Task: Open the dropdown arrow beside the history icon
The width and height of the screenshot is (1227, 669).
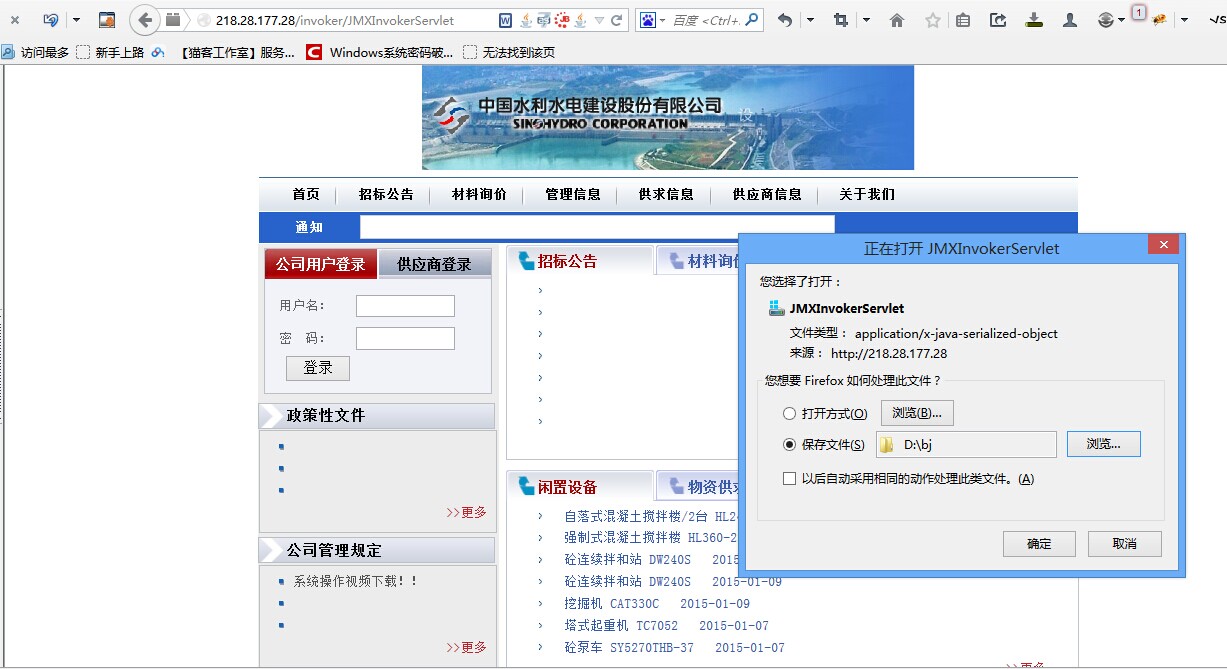Action: 76,20
